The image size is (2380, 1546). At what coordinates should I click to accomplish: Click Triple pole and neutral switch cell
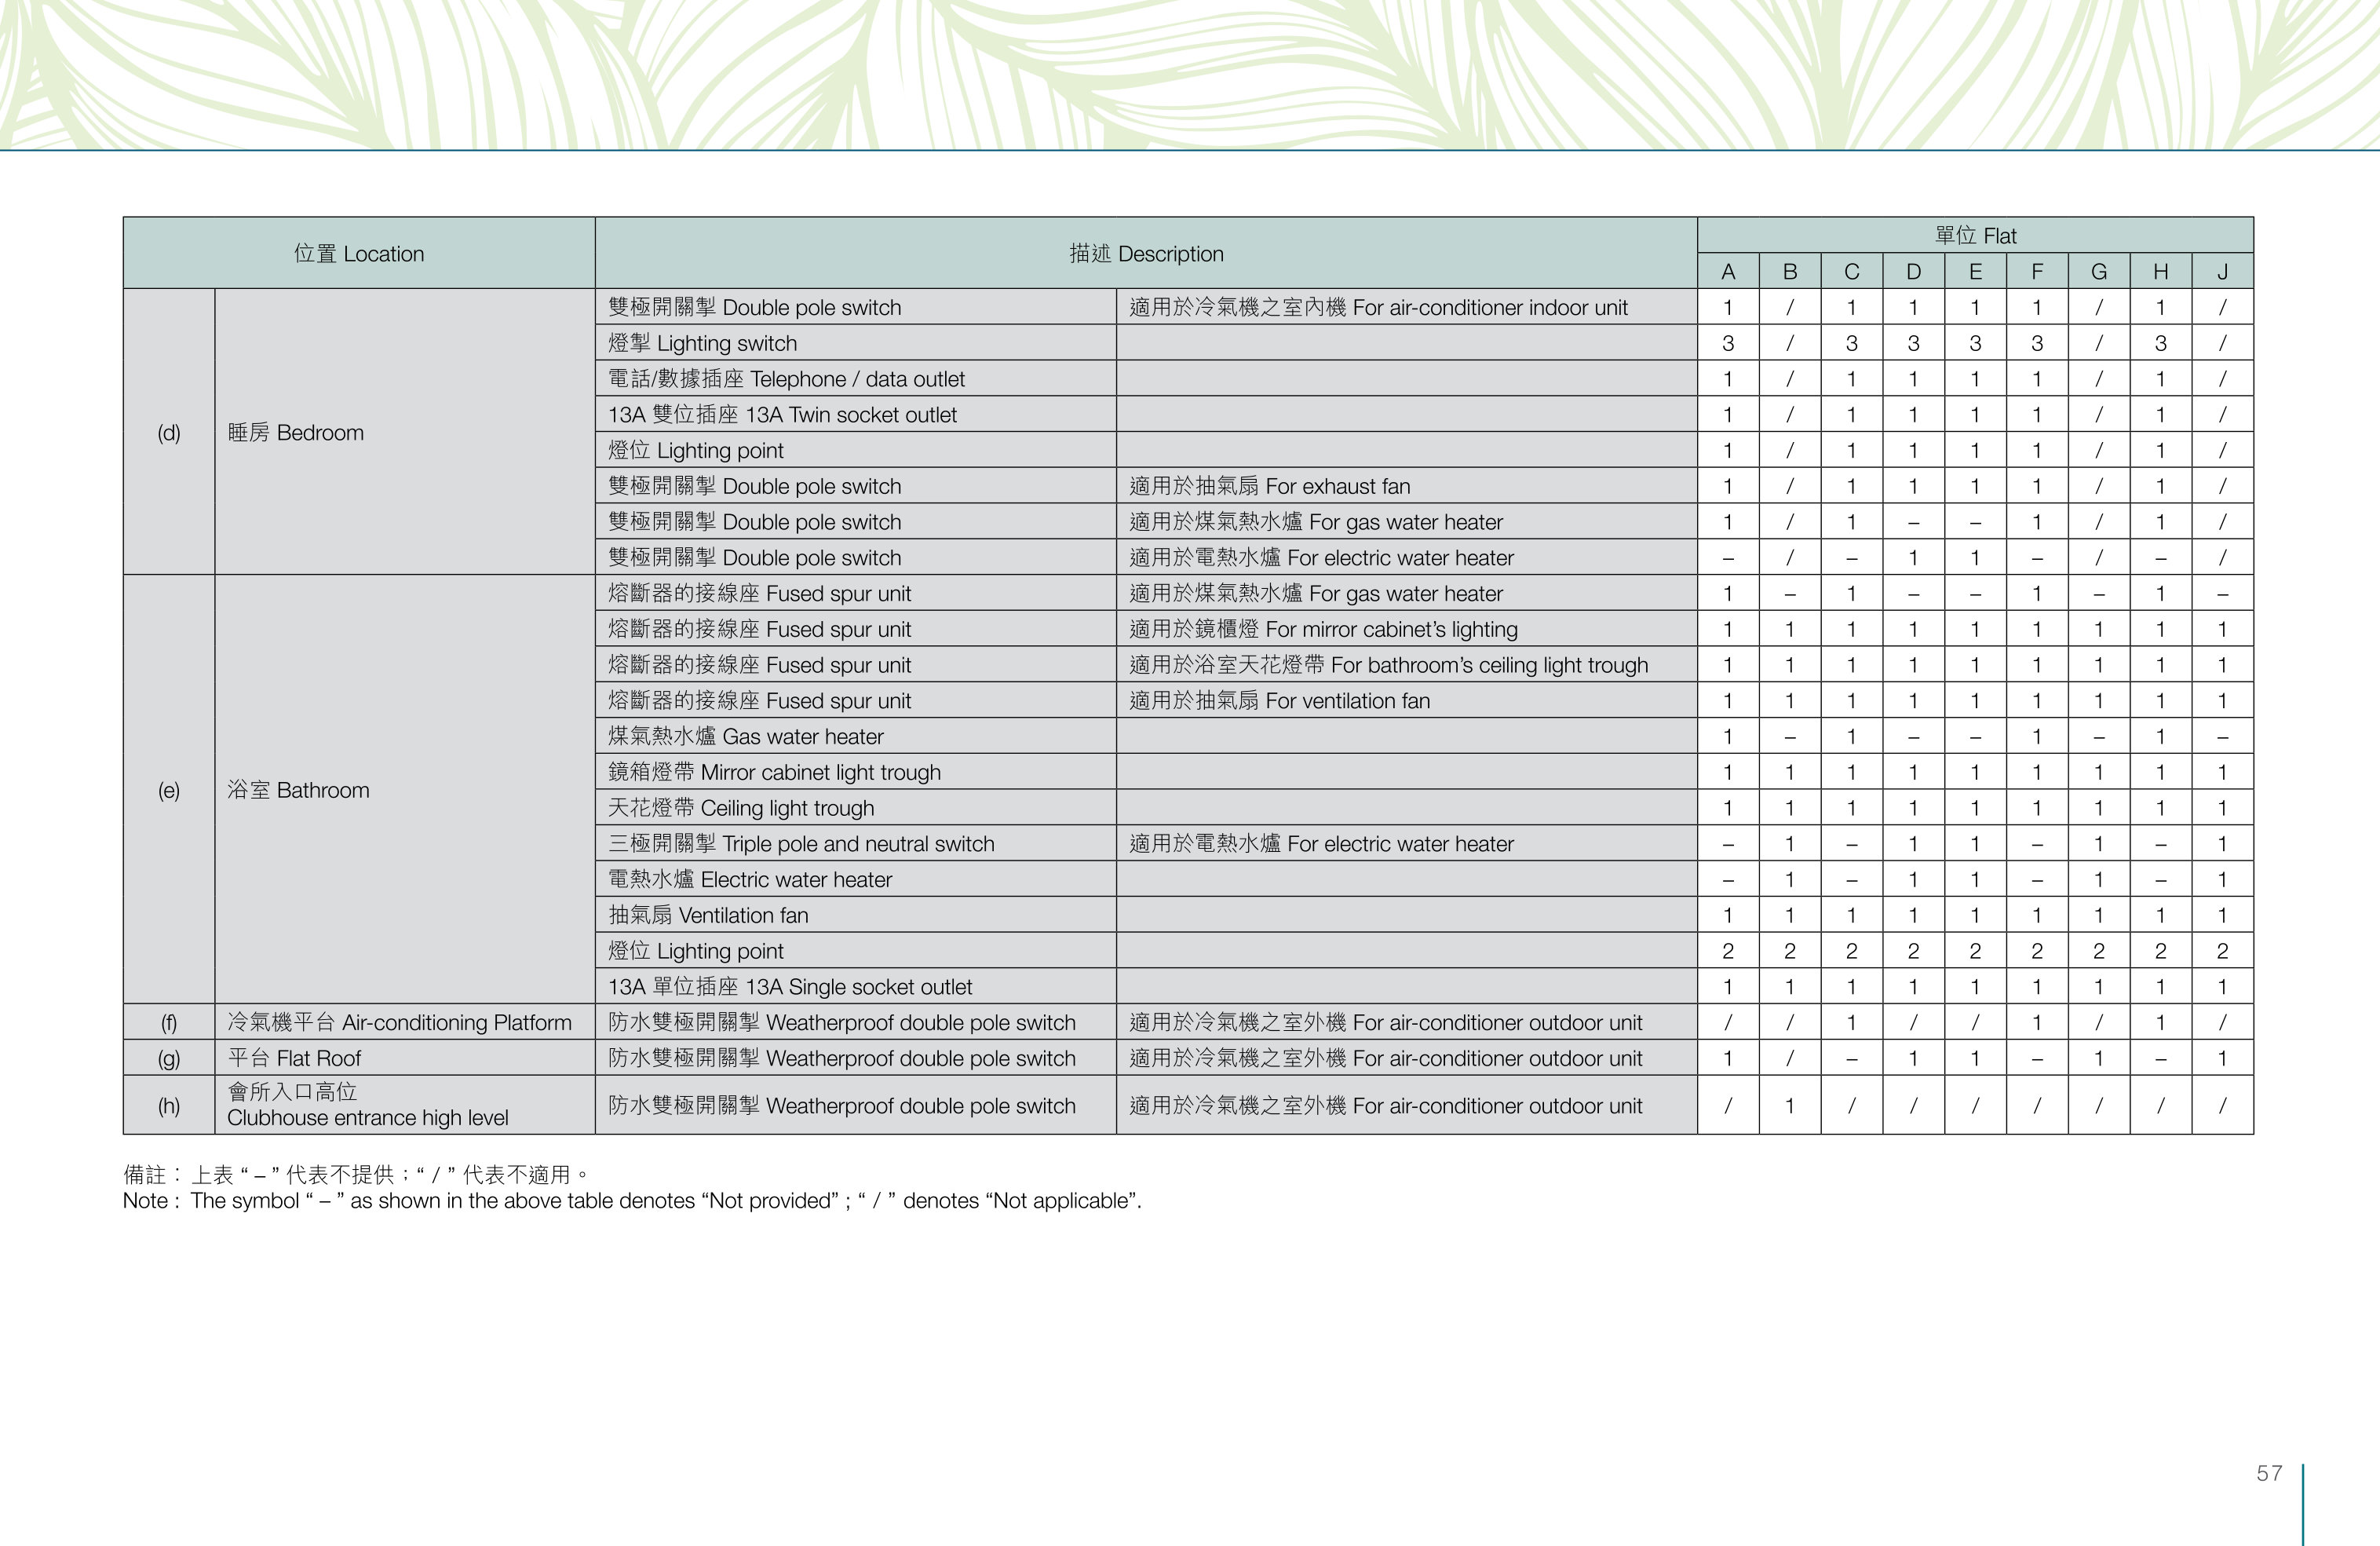(856, 843)
